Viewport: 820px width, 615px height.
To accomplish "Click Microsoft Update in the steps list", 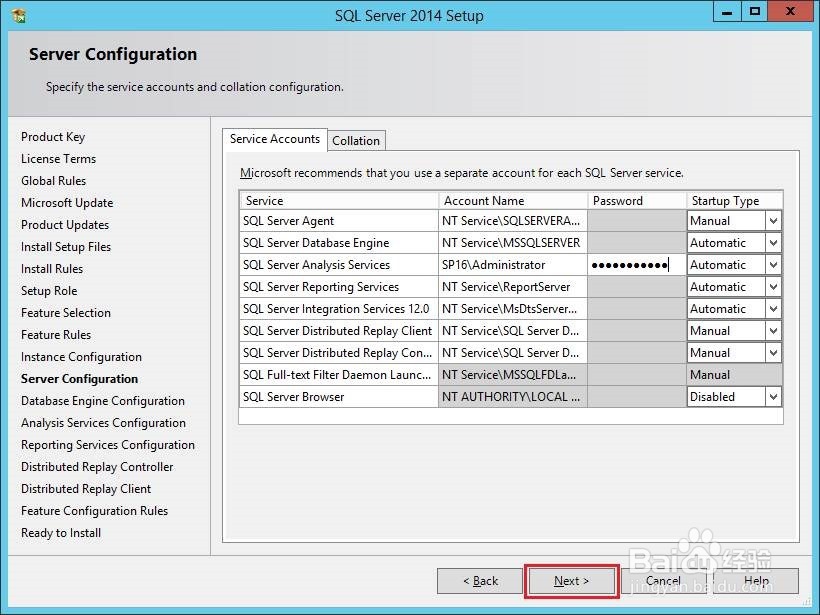I will click(x=67, y=203).
